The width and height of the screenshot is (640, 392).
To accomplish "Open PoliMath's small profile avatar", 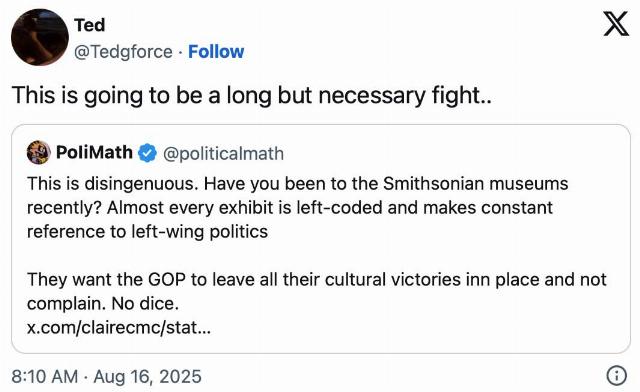I will [x=38, y=152].
